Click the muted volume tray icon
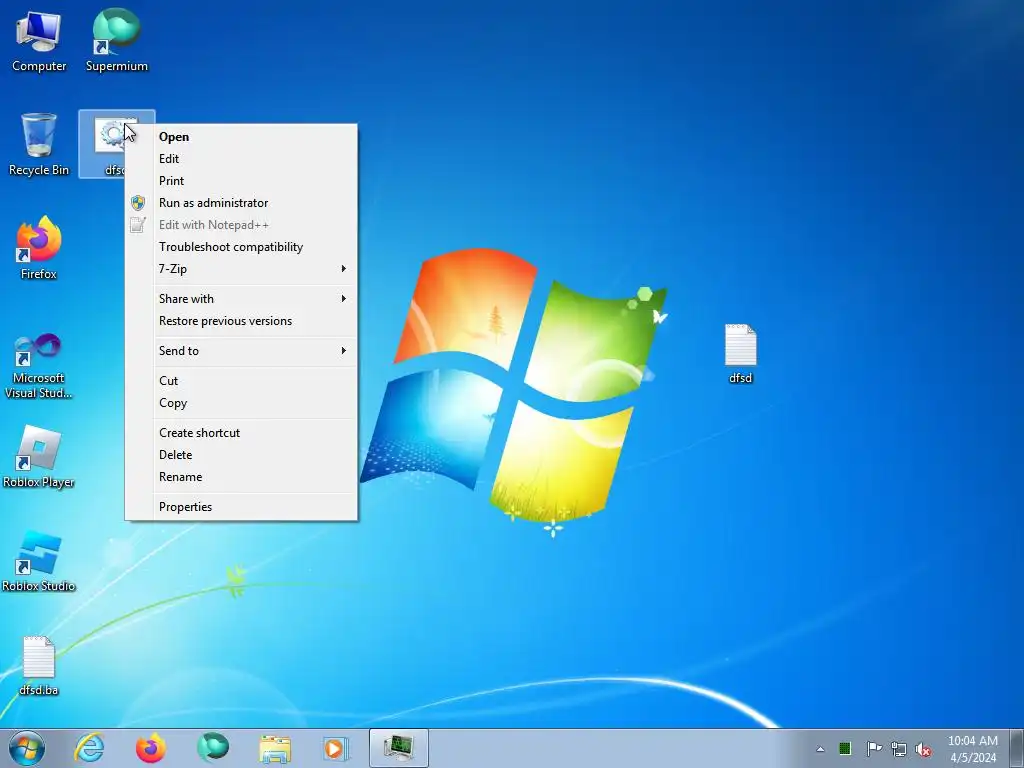Viewport: 1024px width, 768px height. tap(923, 749)
